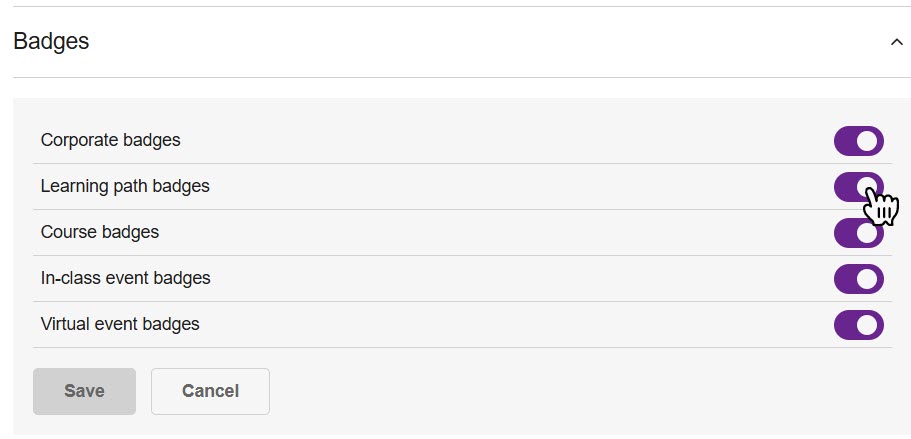
Task: Switch off In-class event badges
Action: point(858,279)
